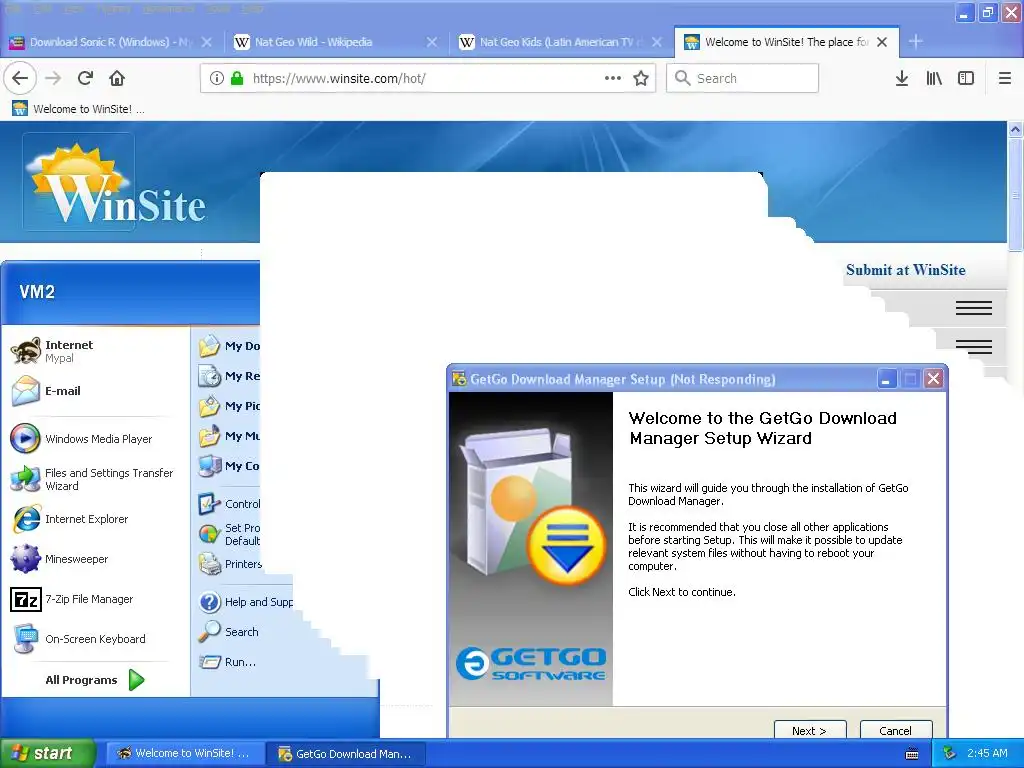Open the browser library icon
Viewport: 1024px width, 768px height.
(x=934, y=78)
